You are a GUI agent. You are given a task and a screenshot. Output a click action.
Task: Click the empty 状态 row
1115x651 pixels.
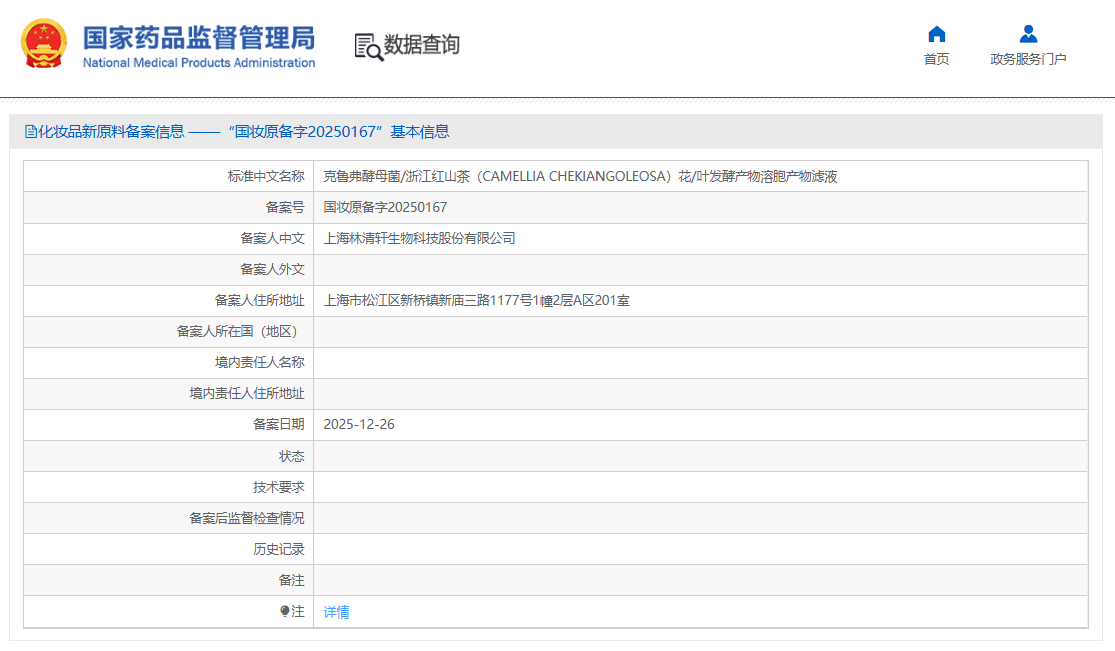(x=700, y=455)
